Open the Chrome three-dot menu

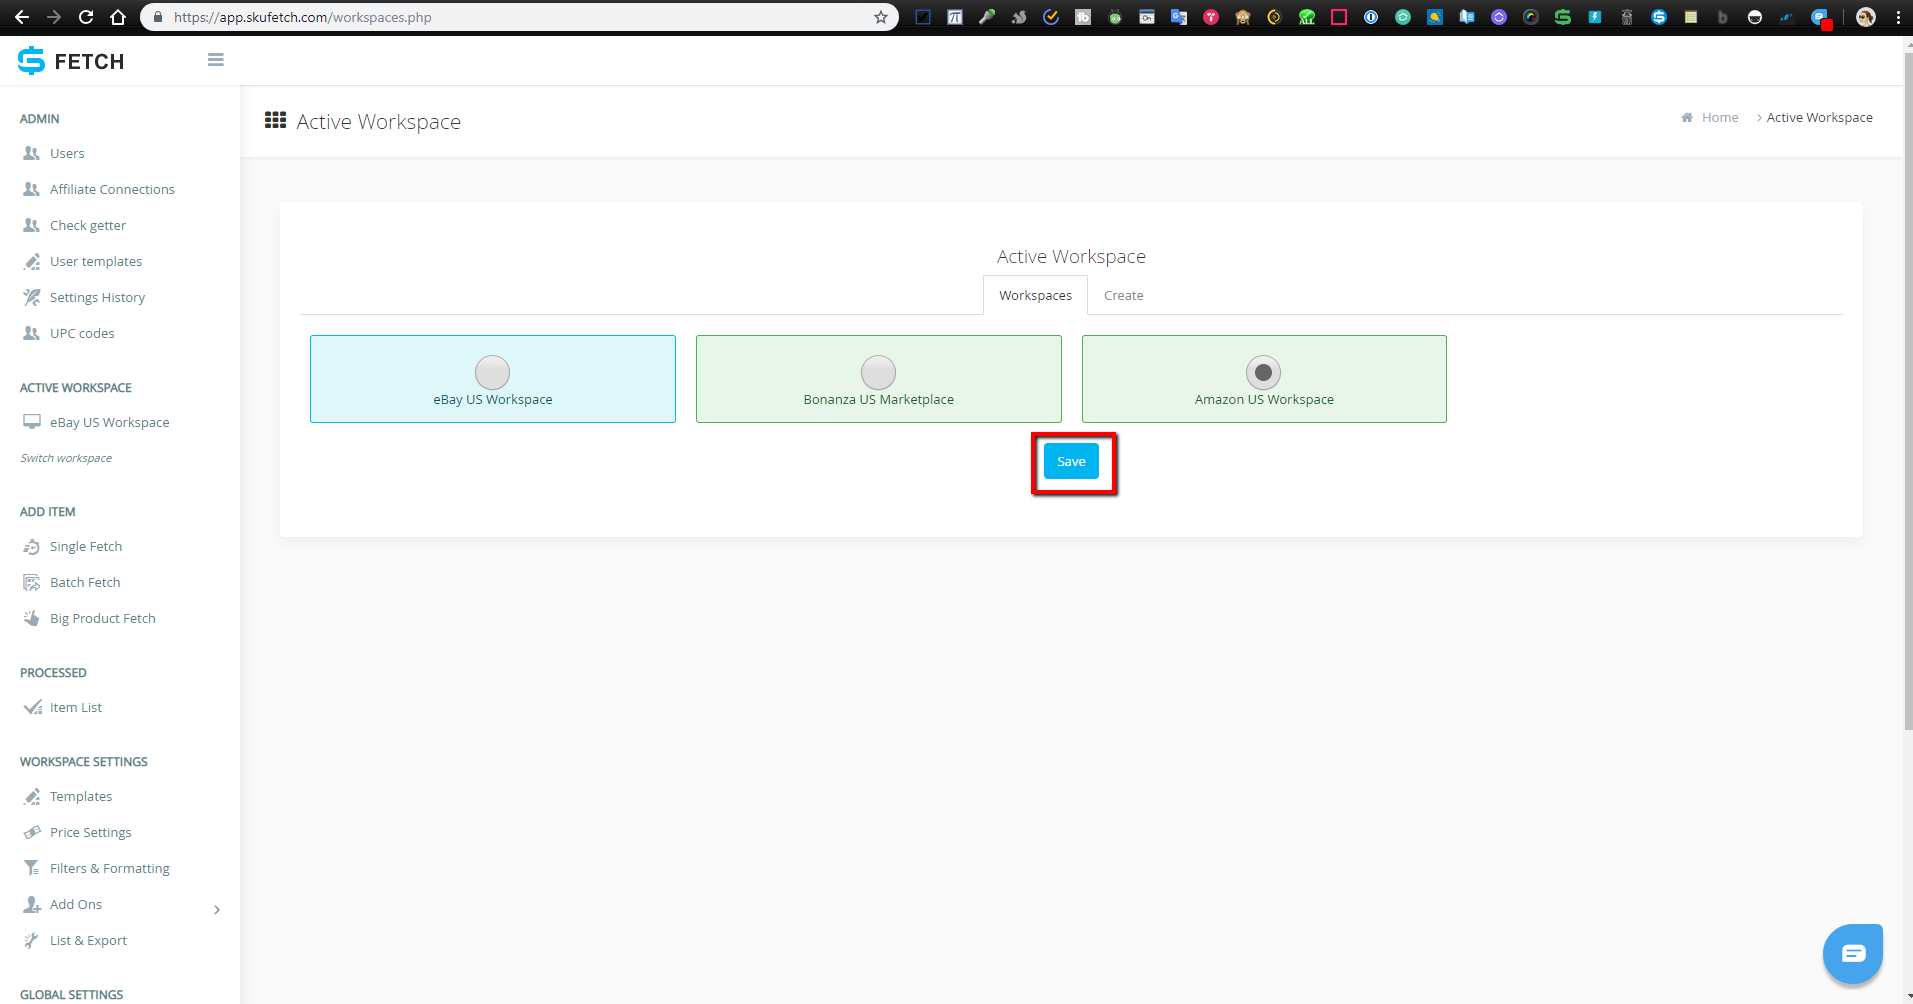1898,17
